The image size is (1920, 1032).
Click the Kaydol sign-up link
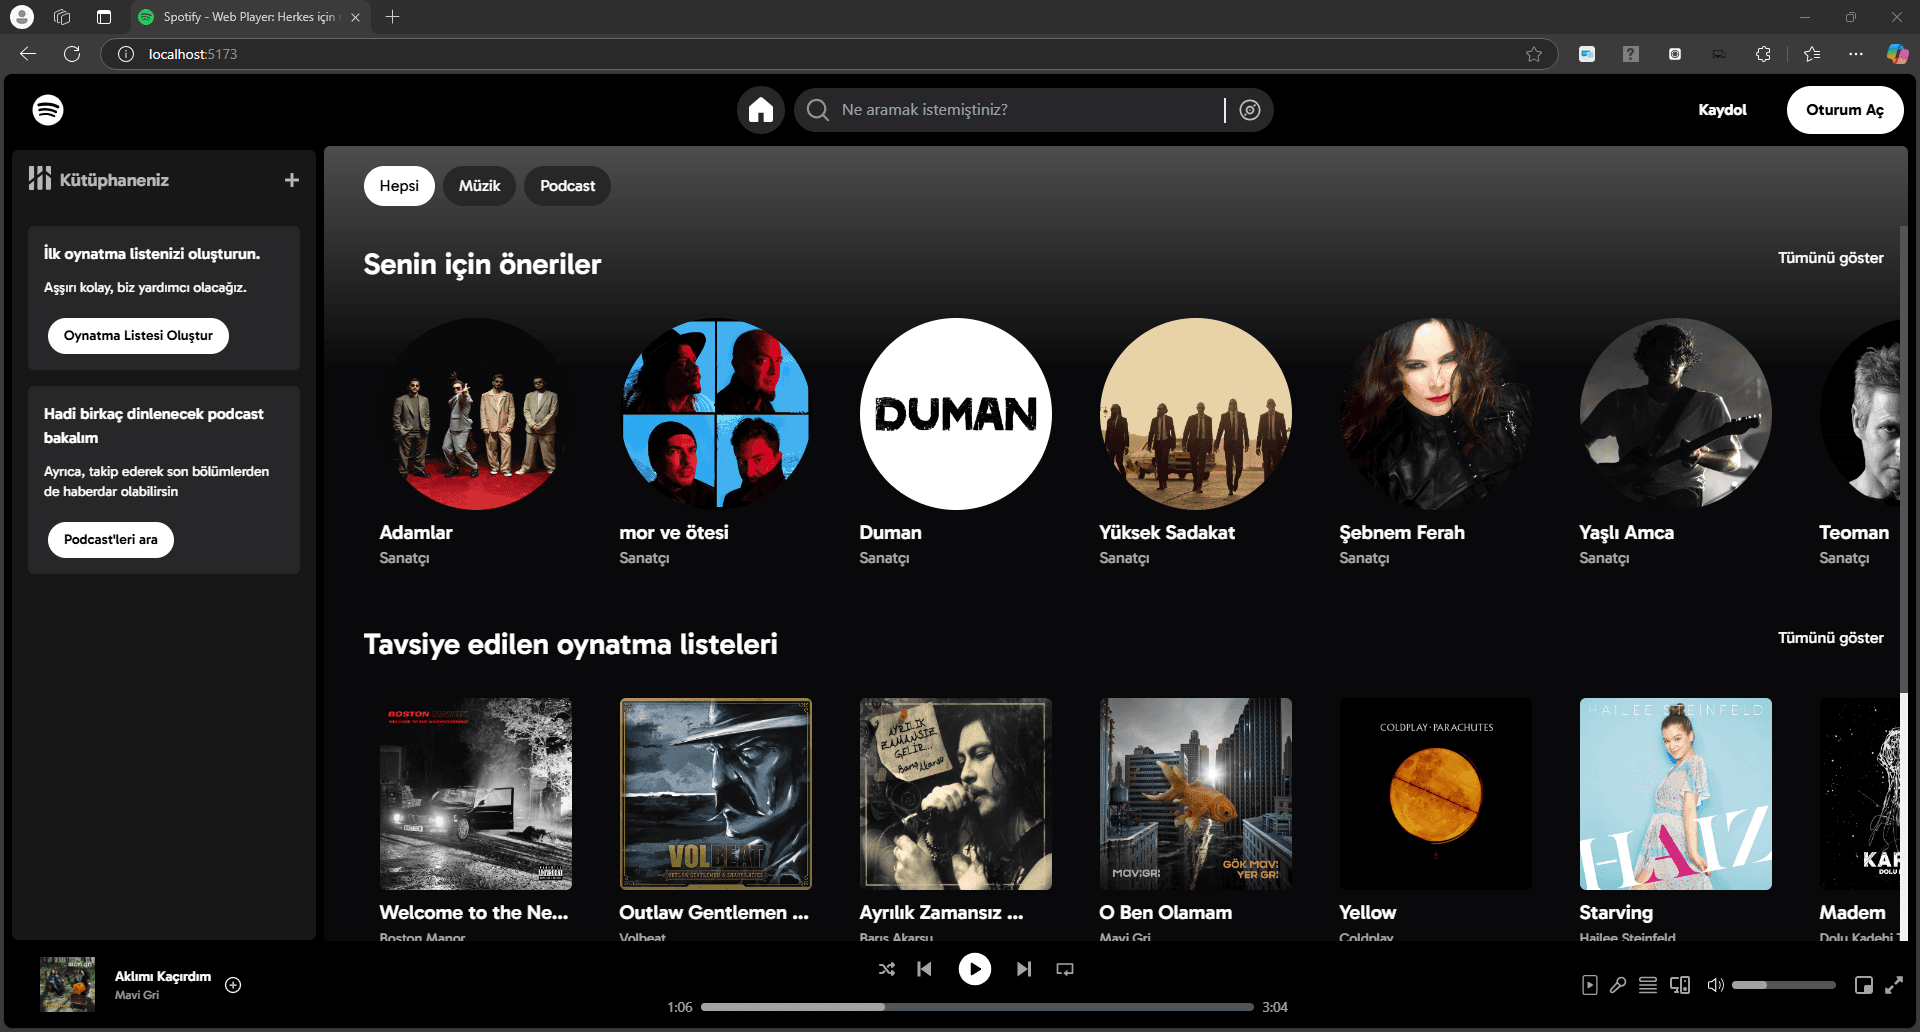point(1722,110)
